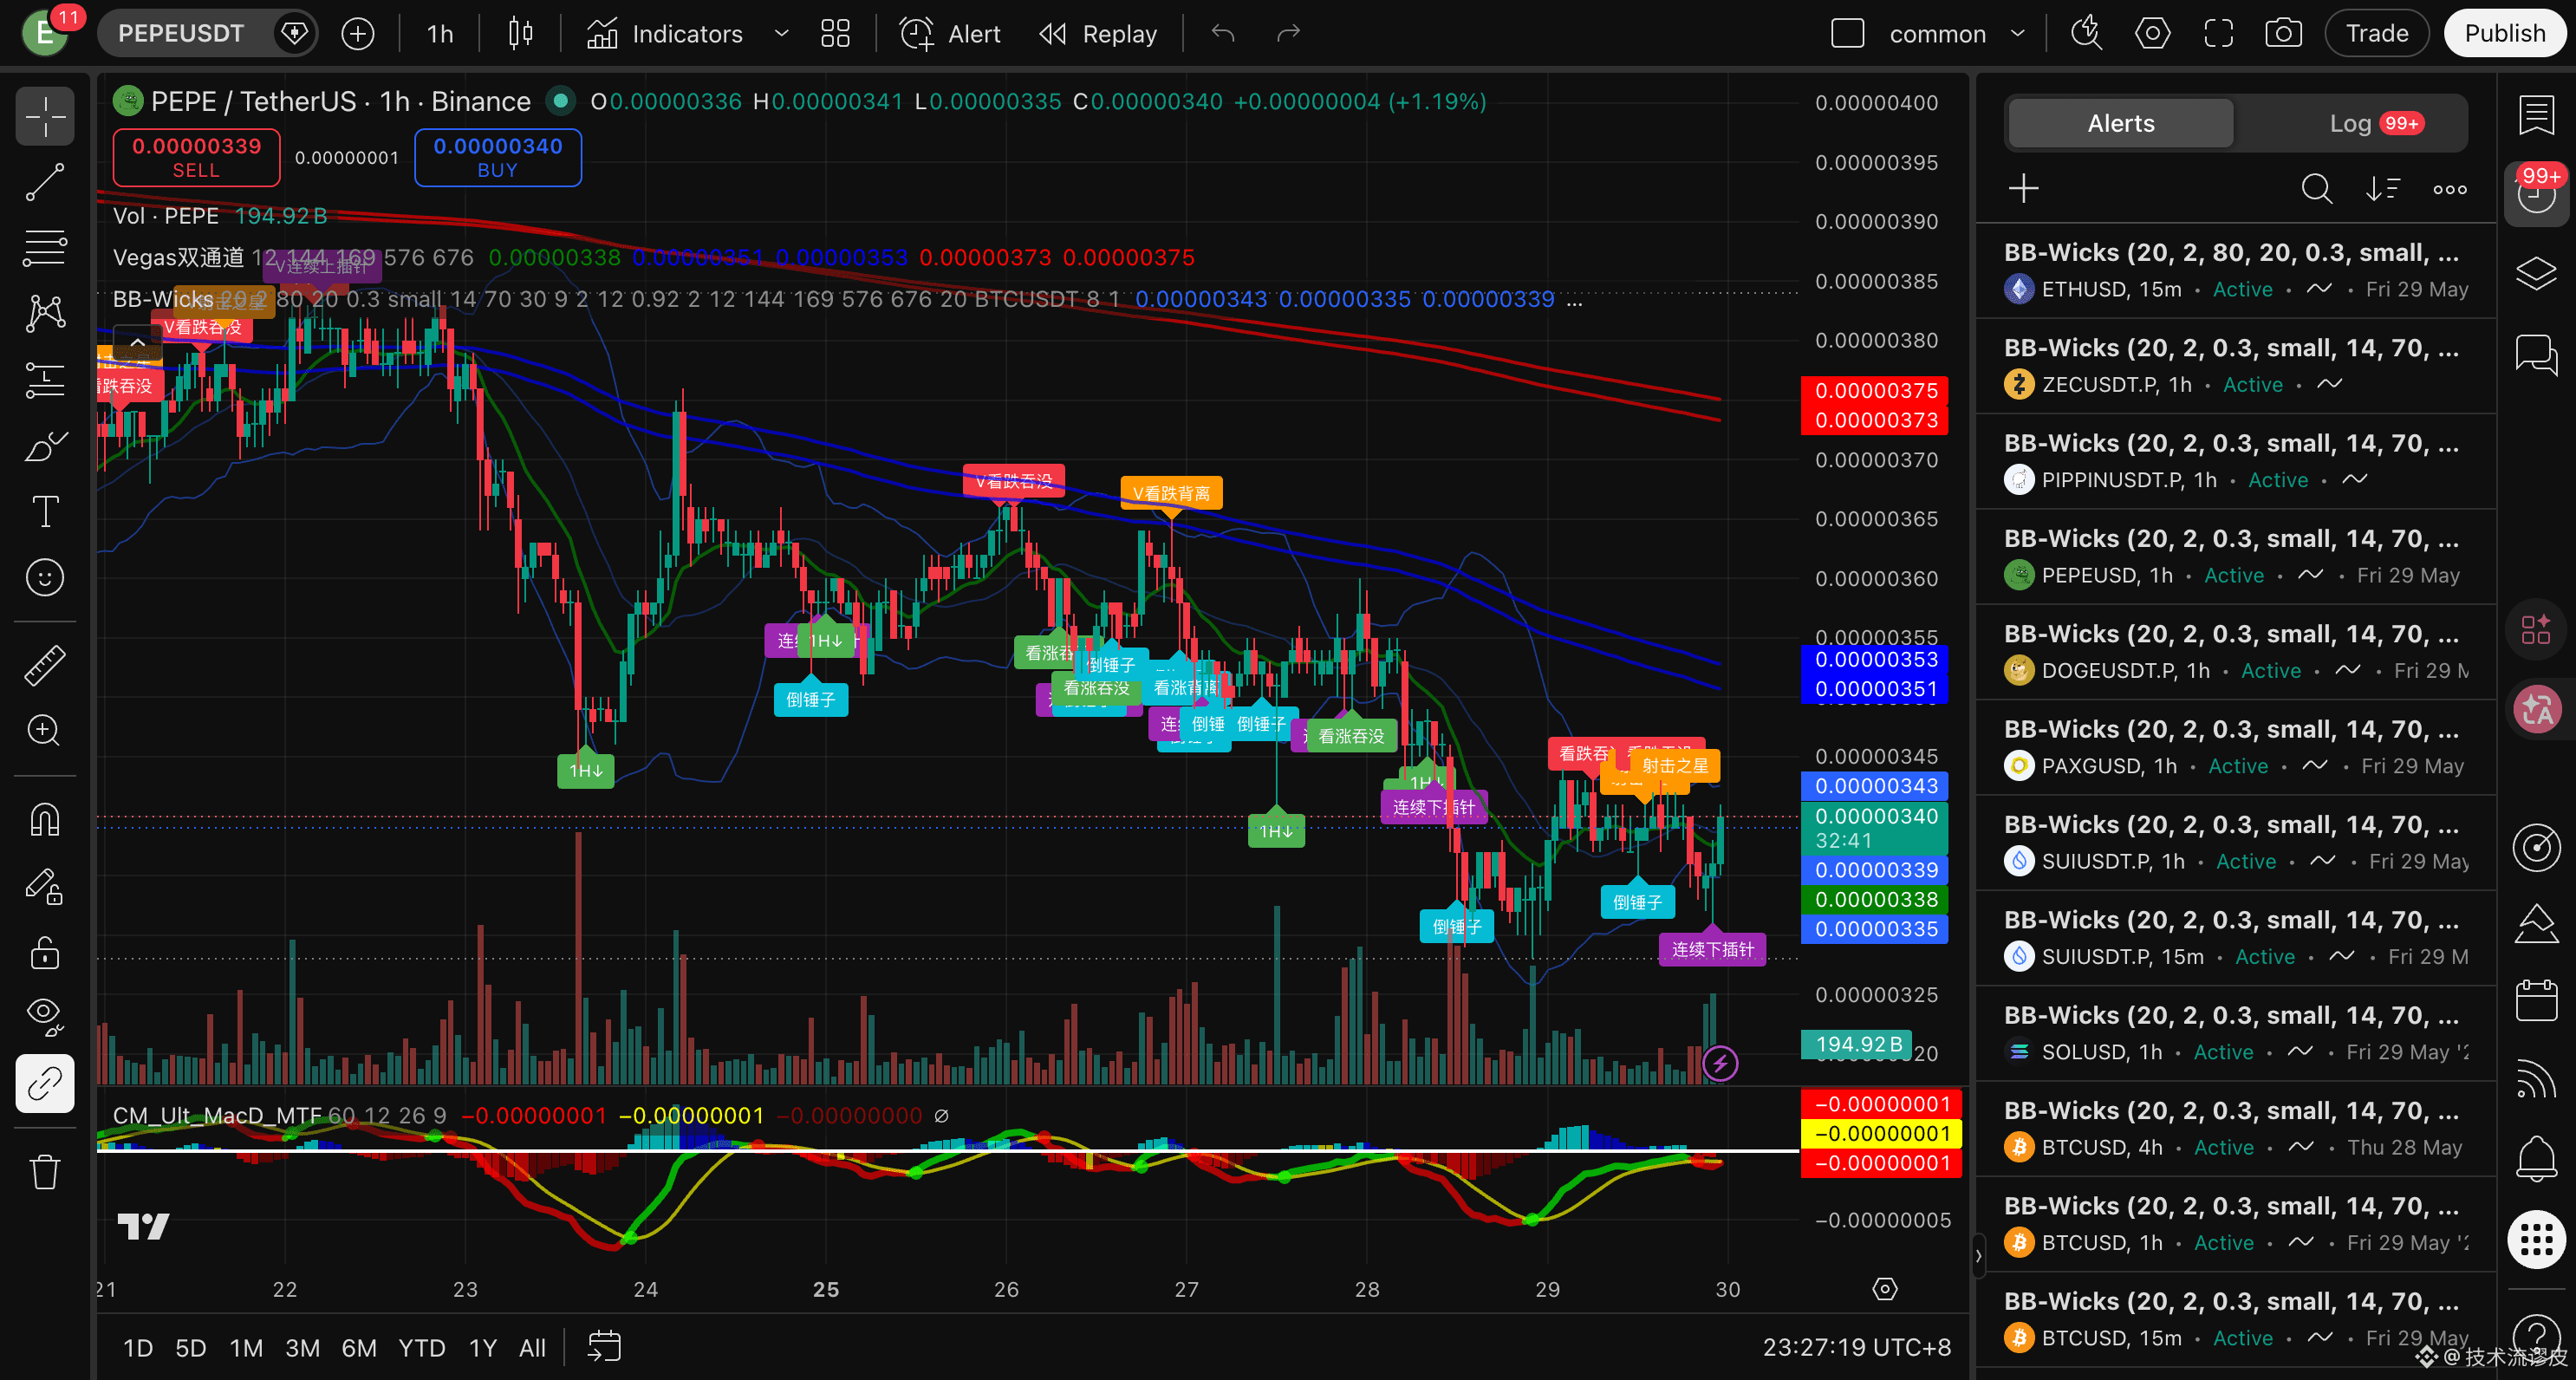
Task: Select the layout setup square icon
Action: 1848,34
